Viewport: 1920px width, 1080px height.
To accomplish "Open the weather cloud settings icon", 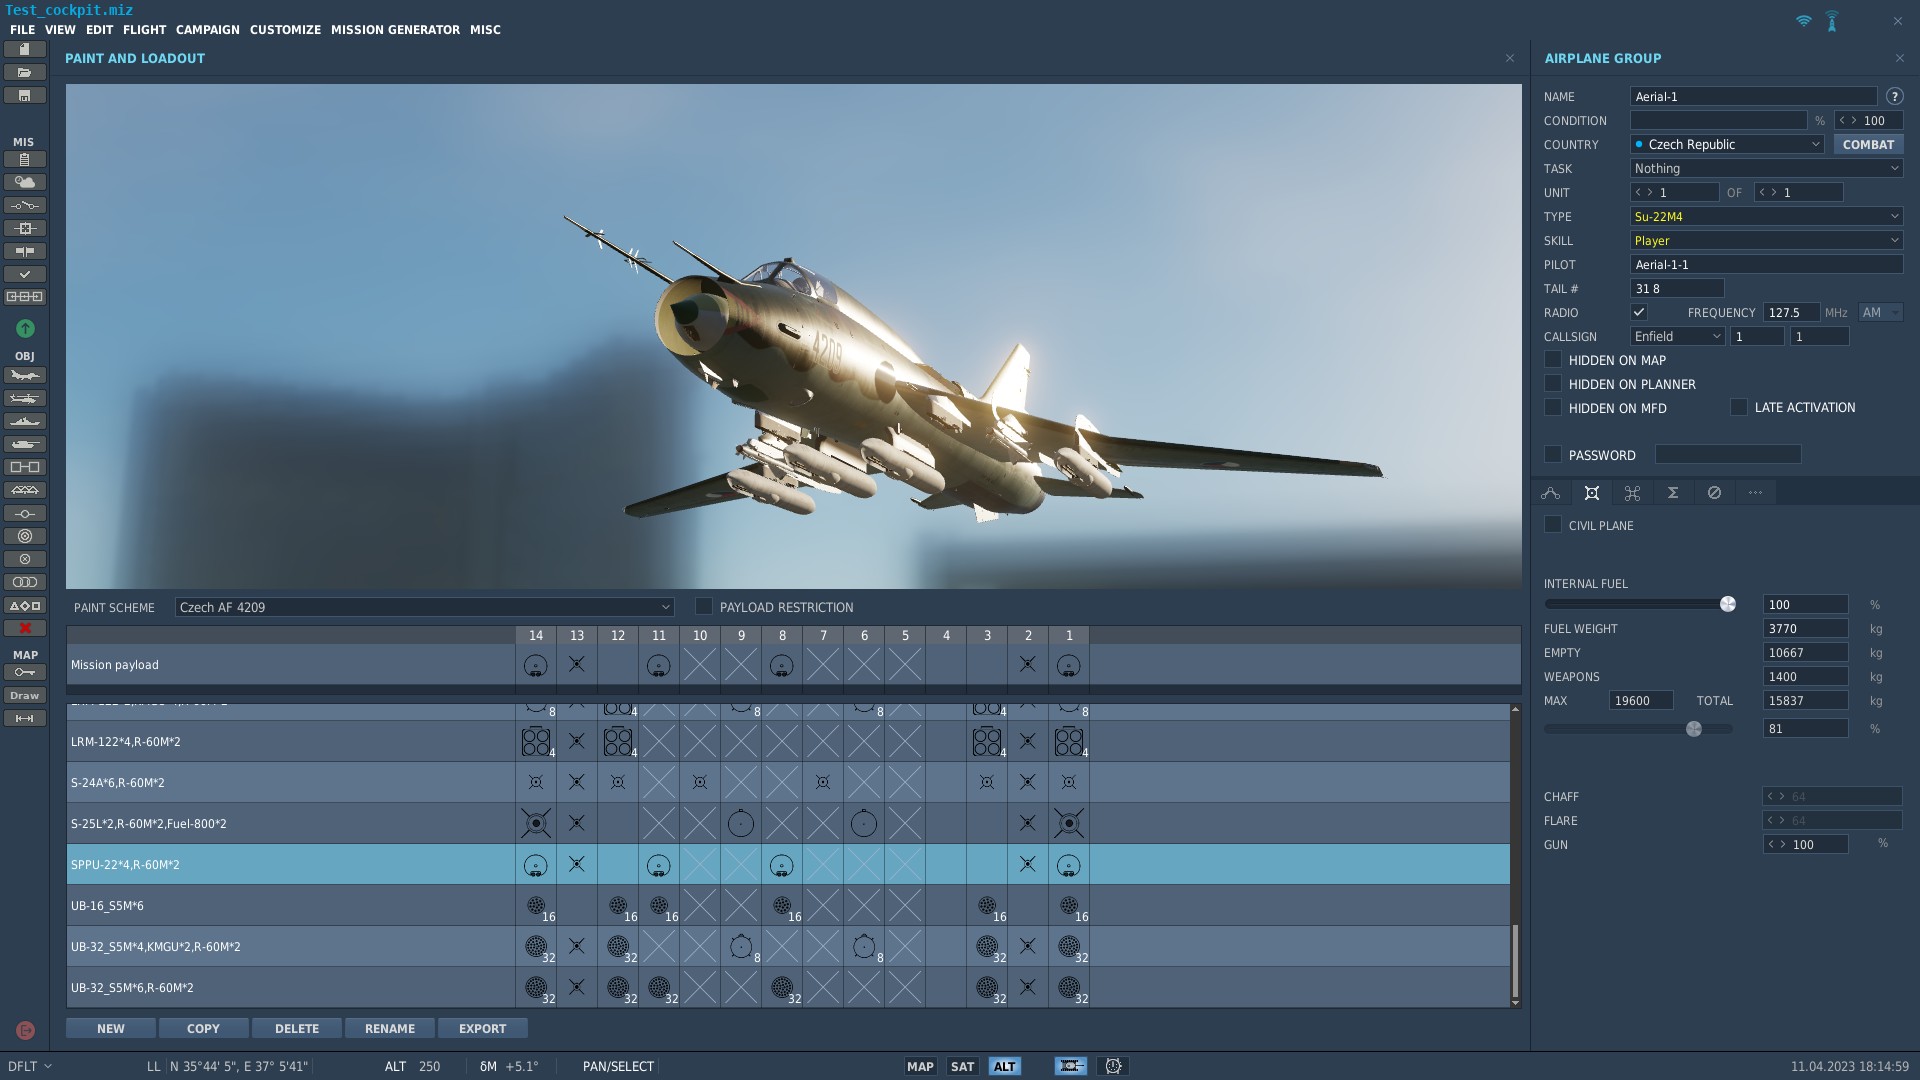I will 25,182.
